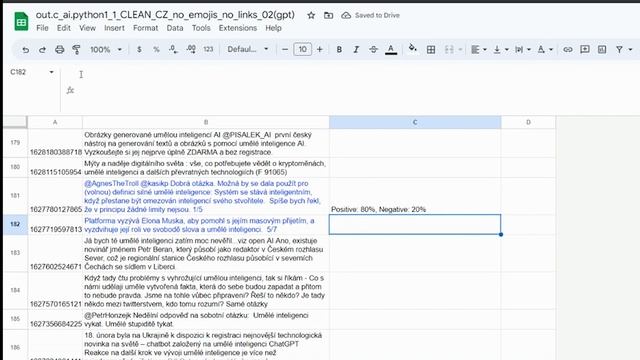Click cell 'Positive: 80%, Negative: 20%'
This screenshot has height=360, width=640.
point(415,196)
